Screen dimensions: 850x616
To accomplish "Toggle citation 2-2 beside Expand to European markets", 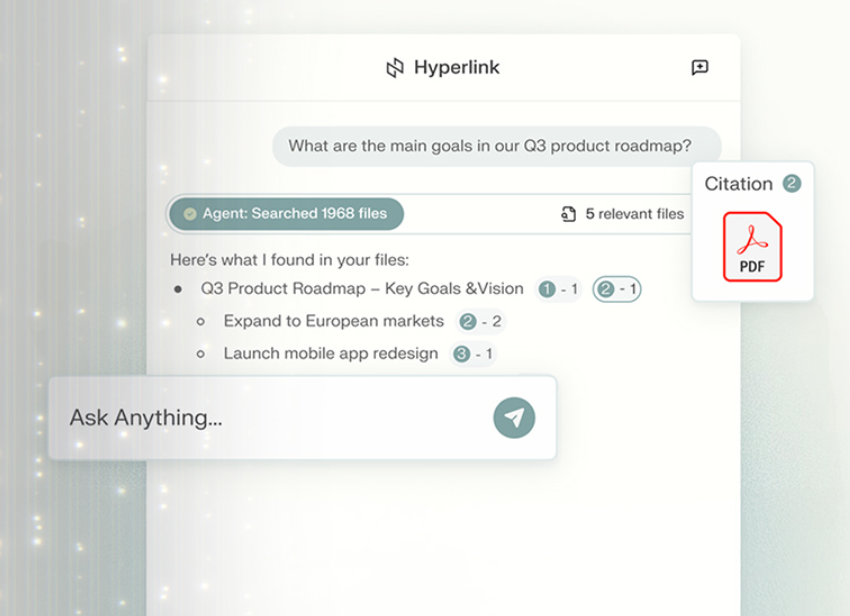I will pos(480,321).
